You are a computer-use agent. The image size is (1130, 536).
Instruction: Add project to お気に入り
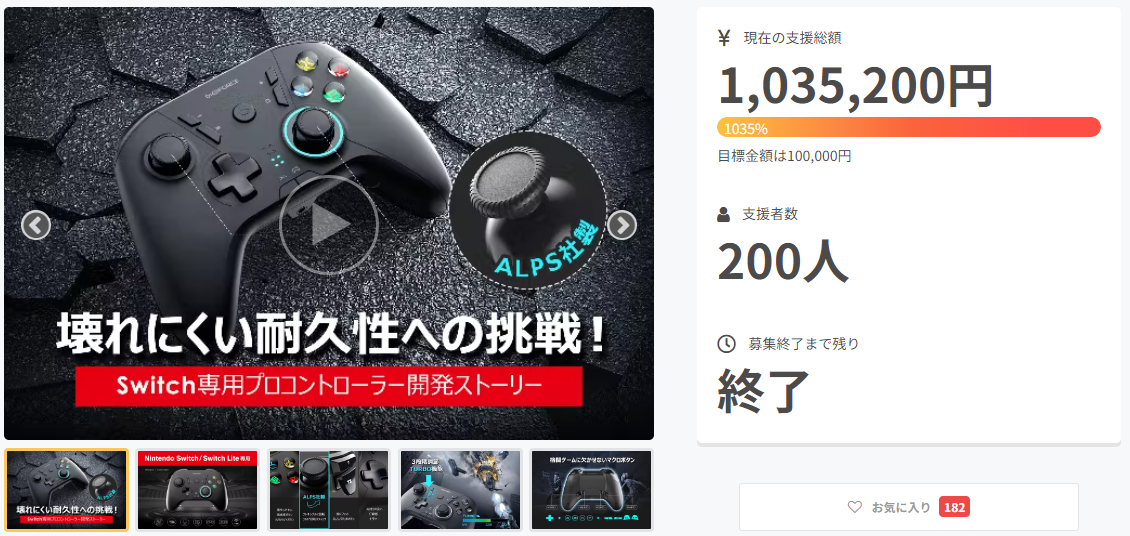point(909,507)
